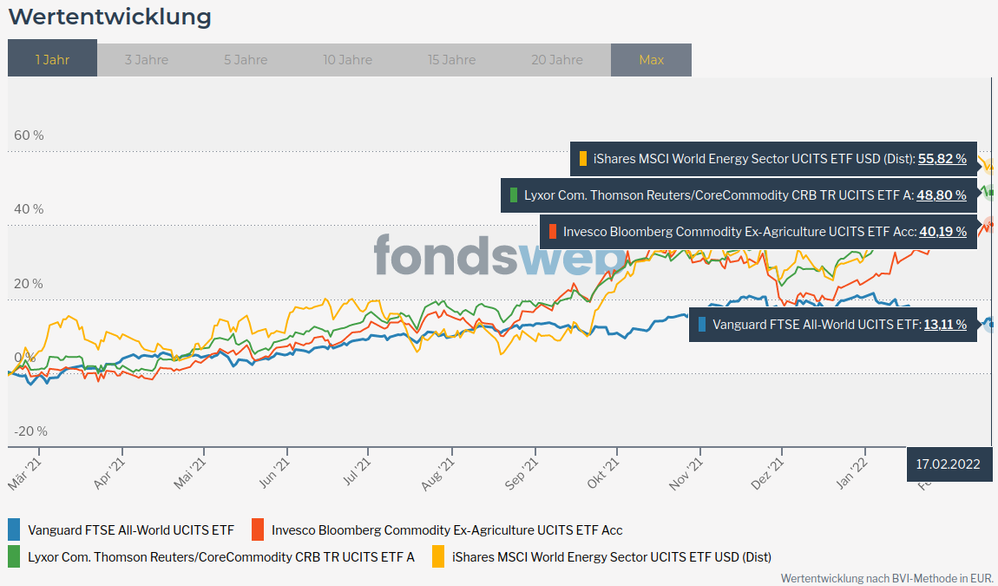Toggle Lyxor CoreCommodity CRB legend entry
The height and width of the screenshot is (586, 998).
220,556
